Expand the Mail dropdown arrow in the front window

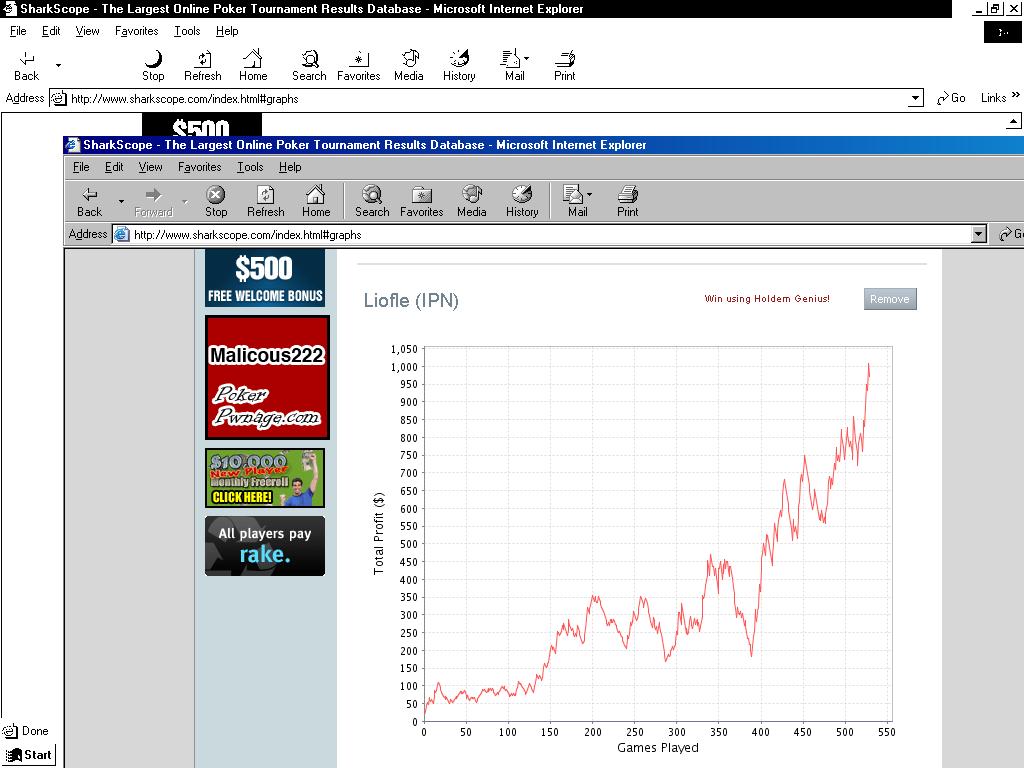(589, 194)
